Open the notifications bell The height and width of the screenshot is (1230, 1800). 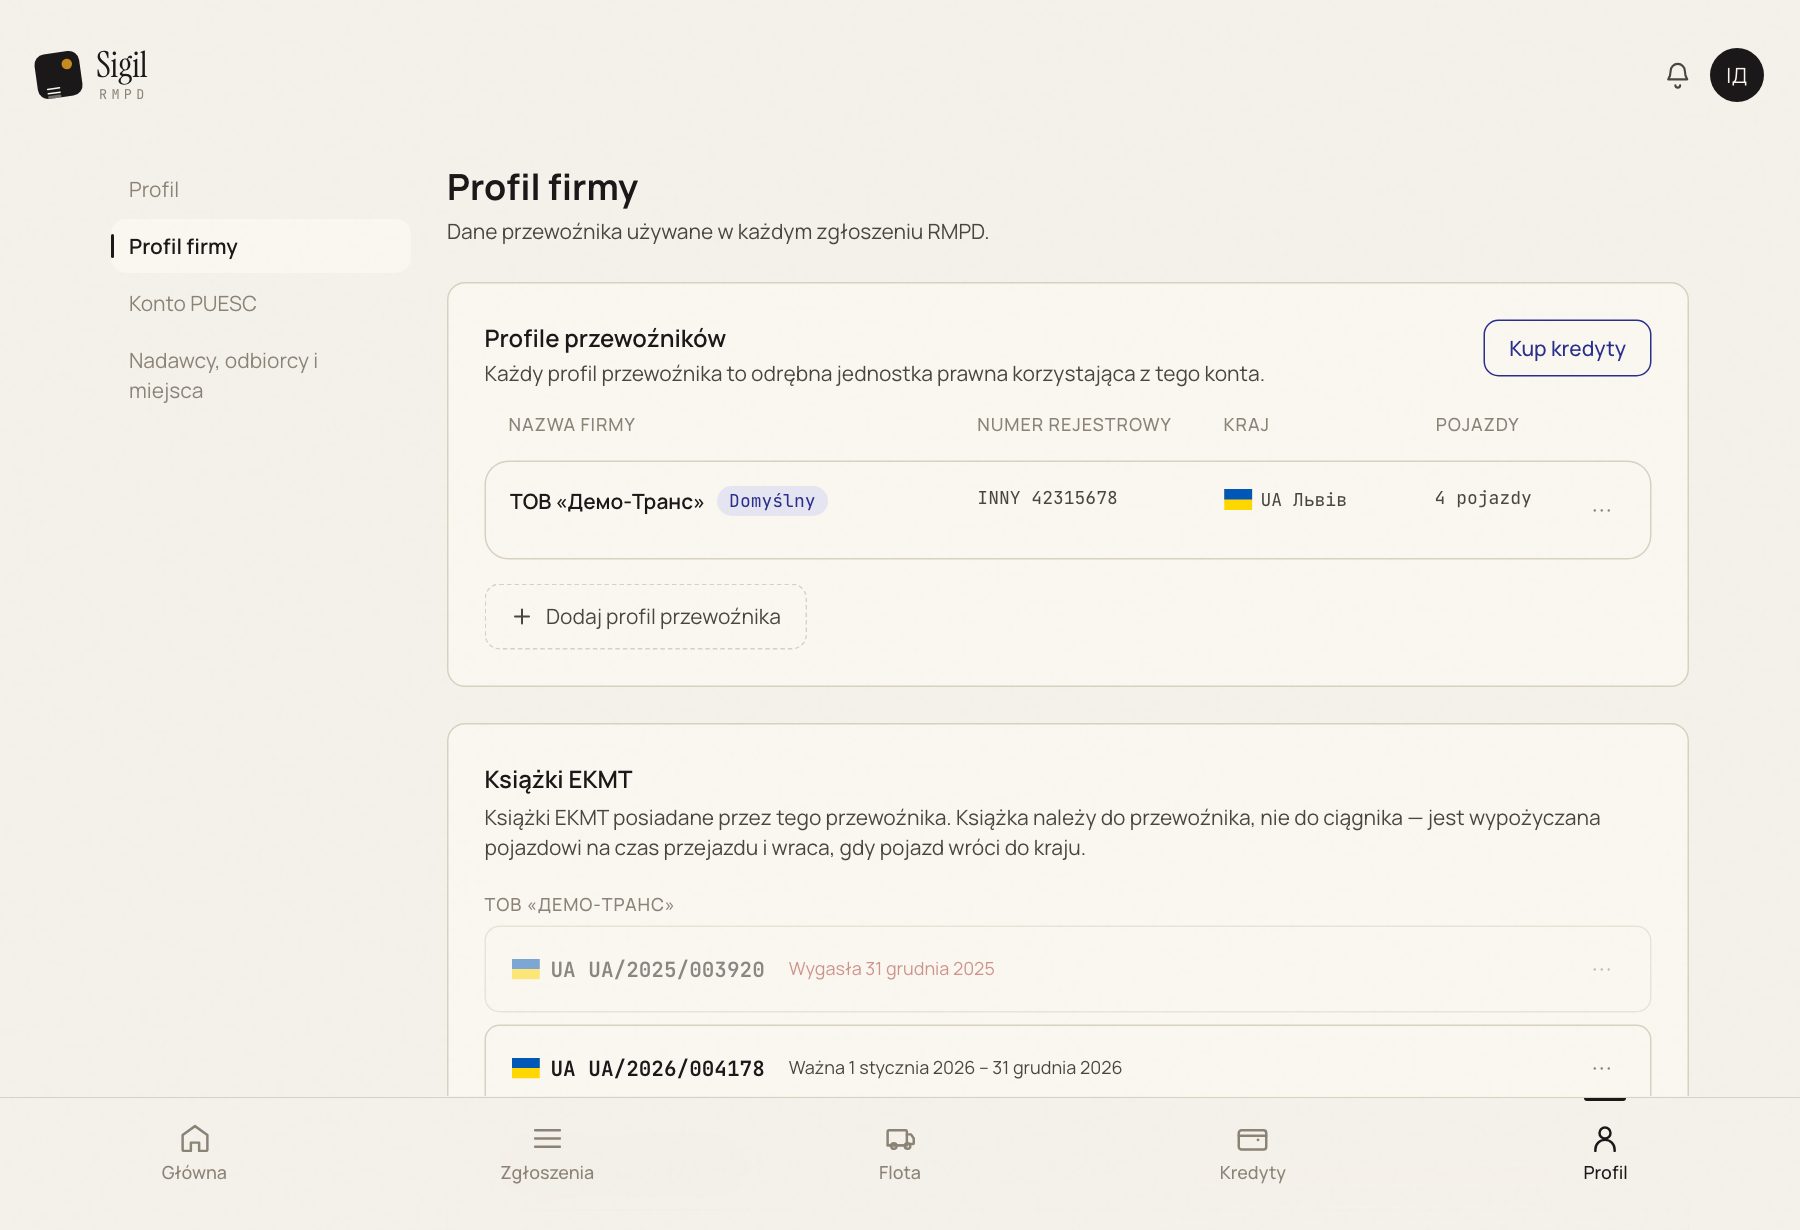pyautogui.click(x=1677, y=75)
